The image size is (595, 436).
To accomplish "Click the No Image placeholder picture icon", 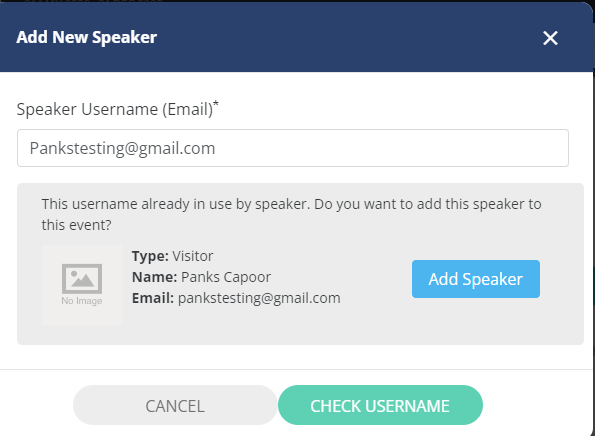I will pos(82,279).
